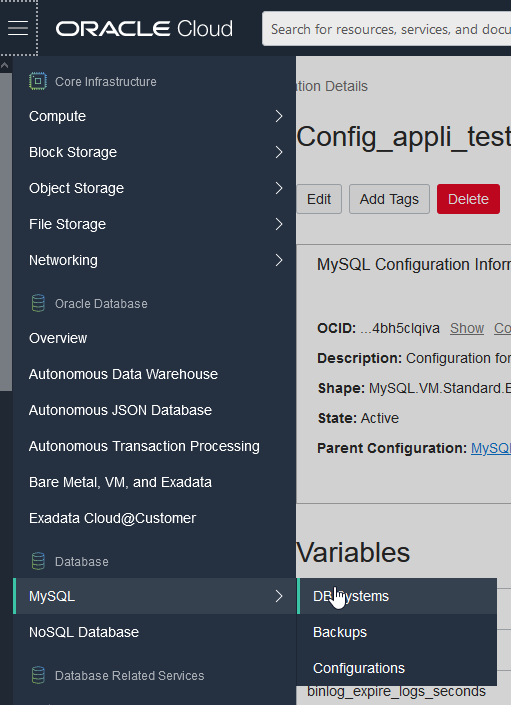Expand the Block Storage submenu chevron
The height and width of the screenshot is (705, 511).
click(279, 152)
